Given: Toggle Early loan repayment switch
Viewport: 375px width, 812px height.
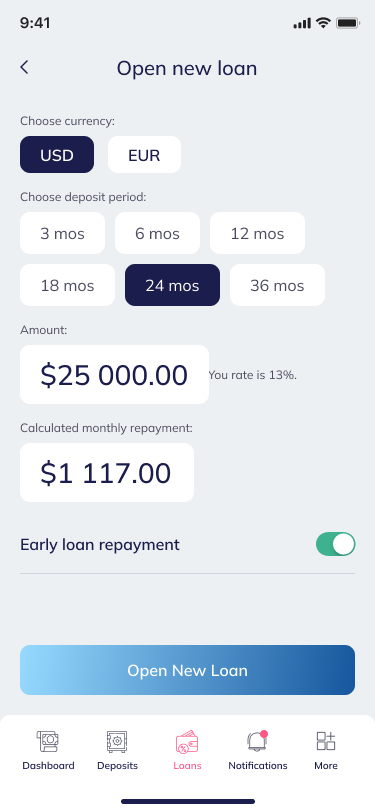Looking at the screenshot, I should click(x=336, y=544).
